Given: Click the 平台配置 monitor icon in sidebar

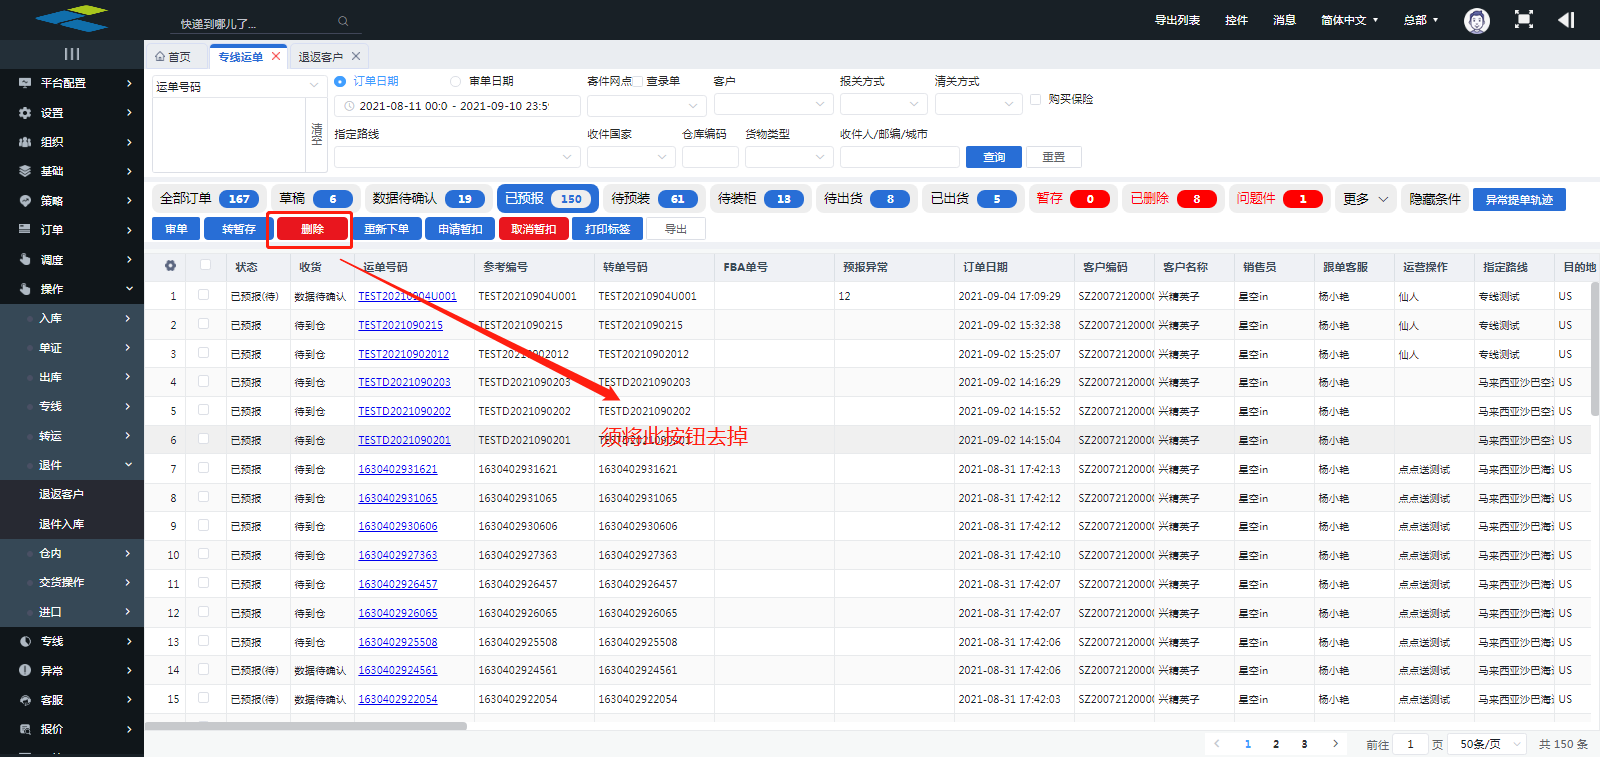Looking at the screenshot, I should (25, 83).
